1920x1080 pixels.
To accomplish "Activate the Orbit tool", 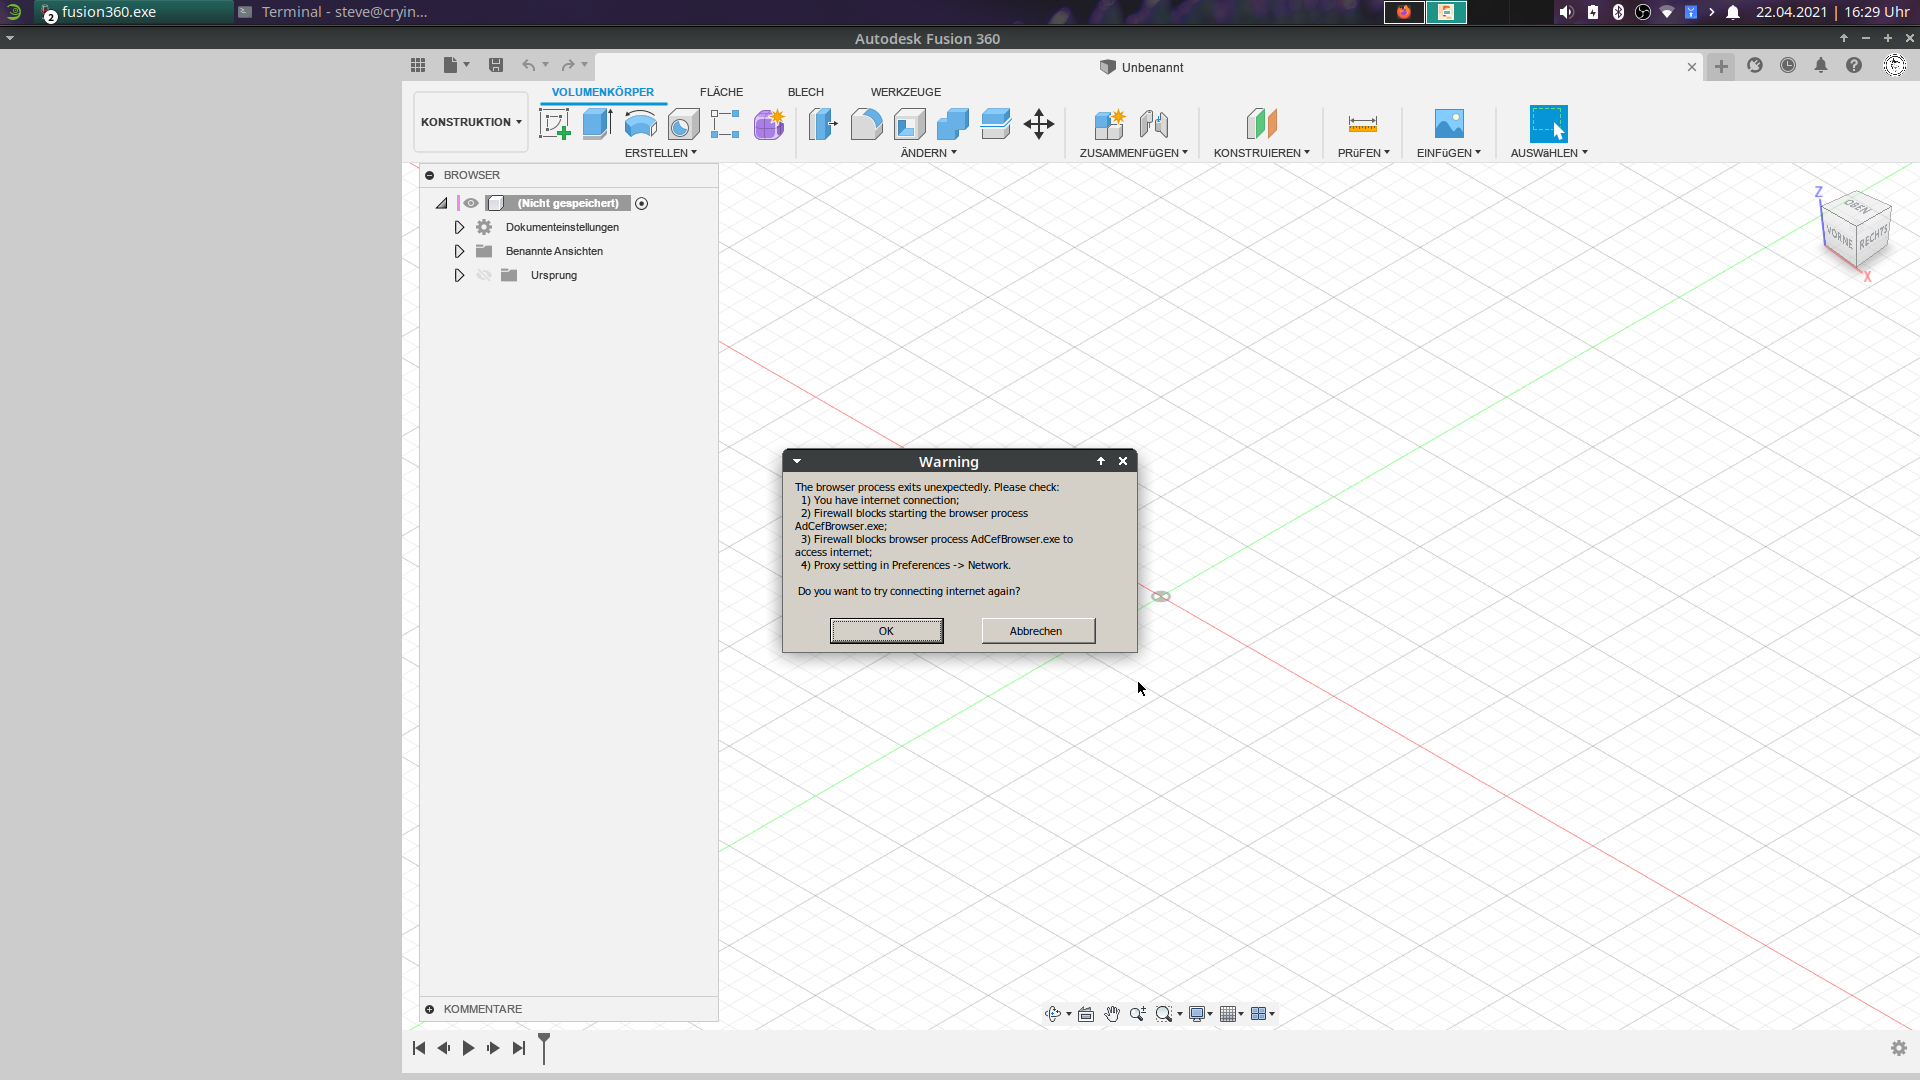I will 1054,1013.
